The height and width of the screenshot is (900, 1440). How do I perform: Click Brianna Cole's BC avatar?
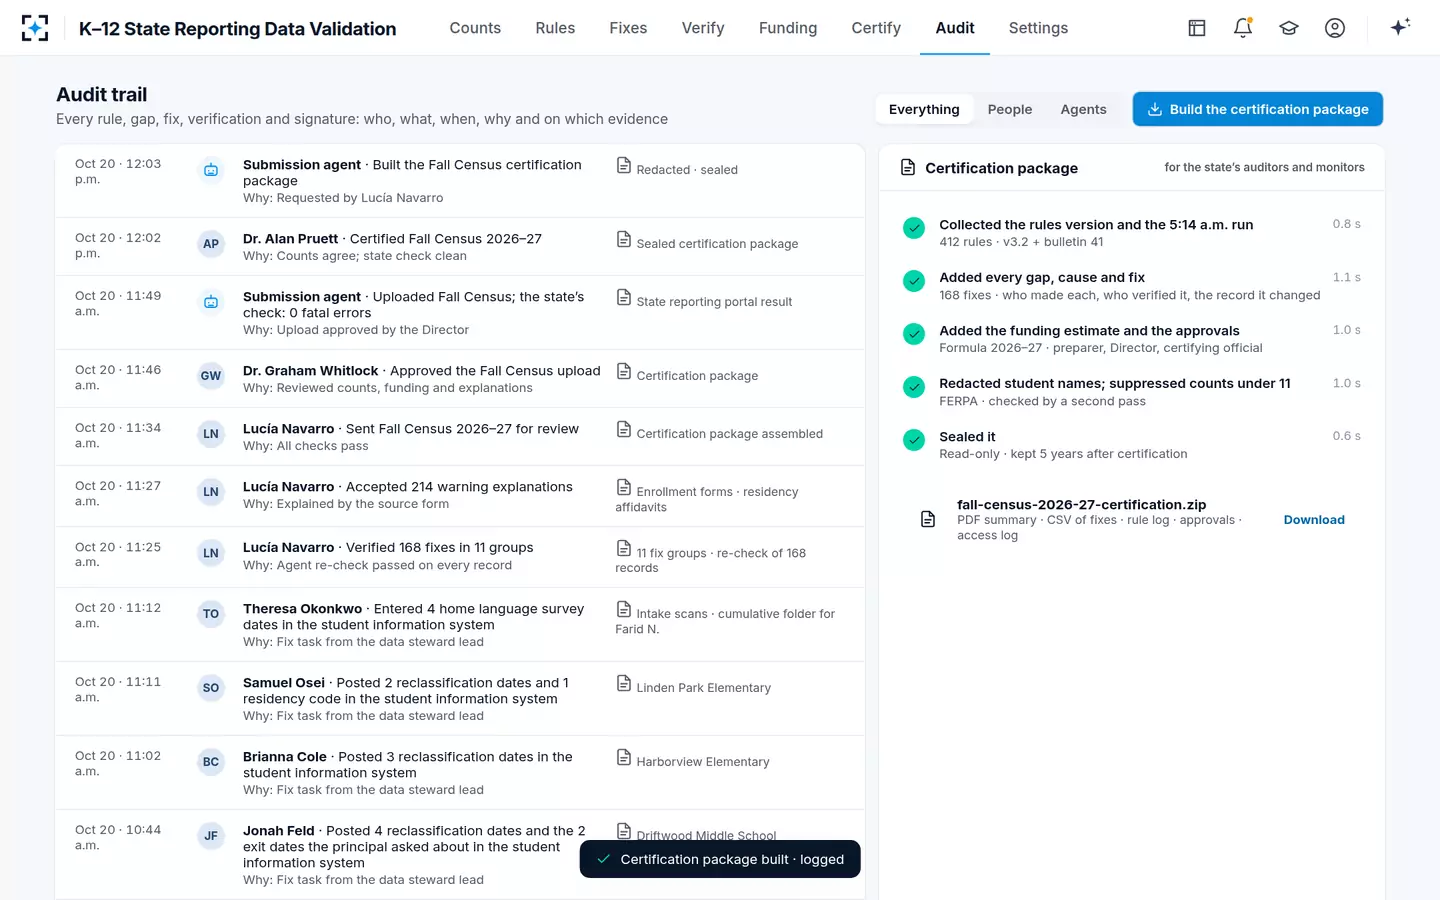211,762
